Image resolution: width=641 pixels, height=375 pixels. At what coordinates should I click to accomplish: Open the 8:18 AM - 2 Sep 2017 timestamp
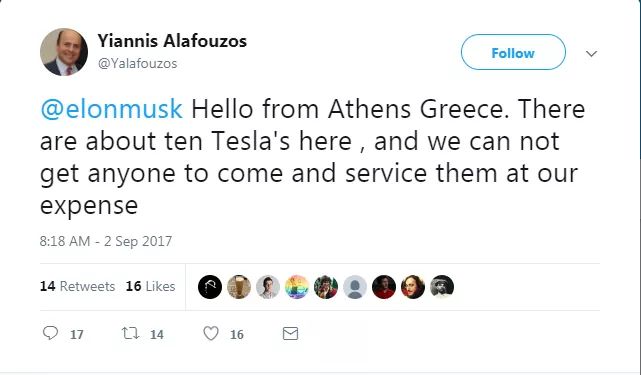pos(106,241)
